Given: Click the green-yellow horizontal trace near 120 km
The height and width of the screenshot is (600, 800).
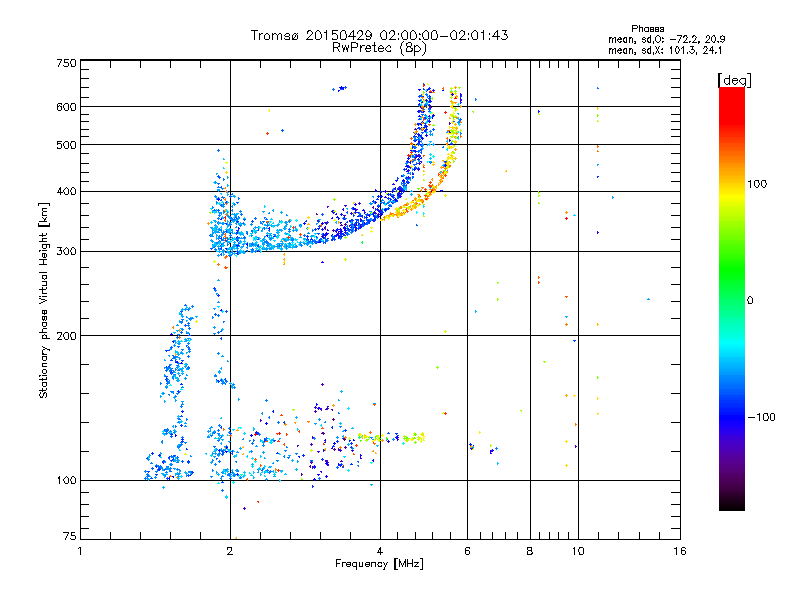Looking at the screenshot, I should pos(392,437).
